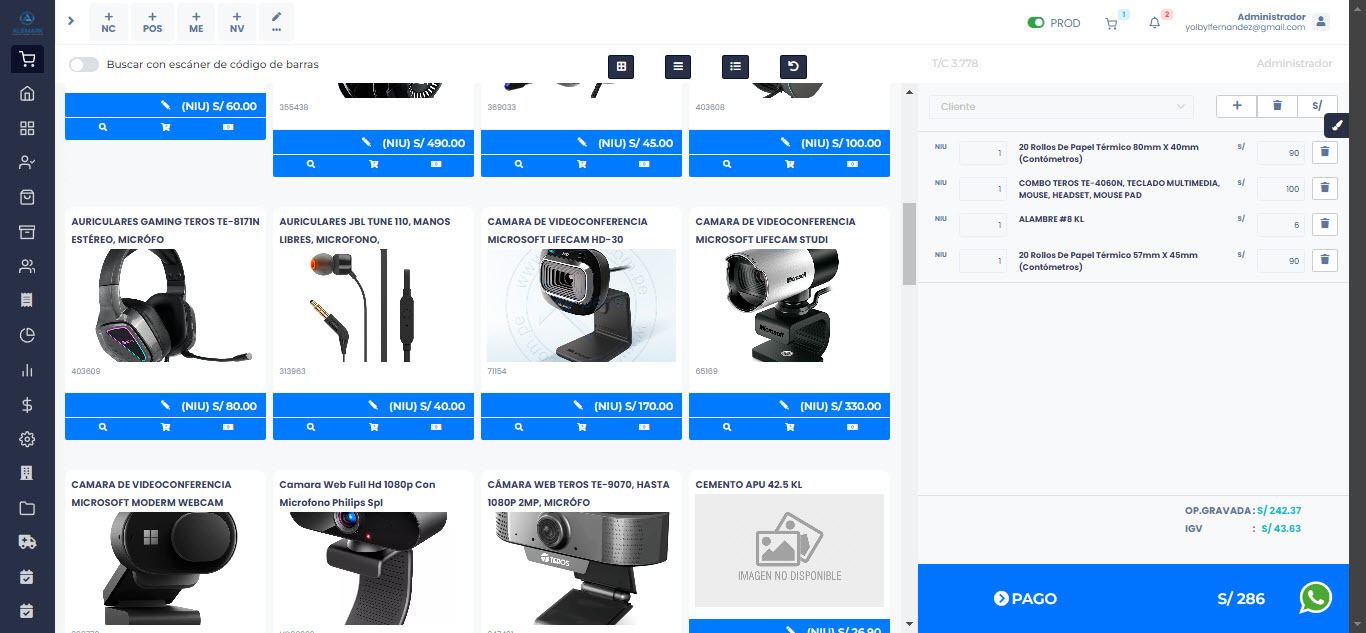The width and height of the screenshot is (1366, 633).
Task: Open the WhatsApp chat icon
Action: [x=1315, y=598]
